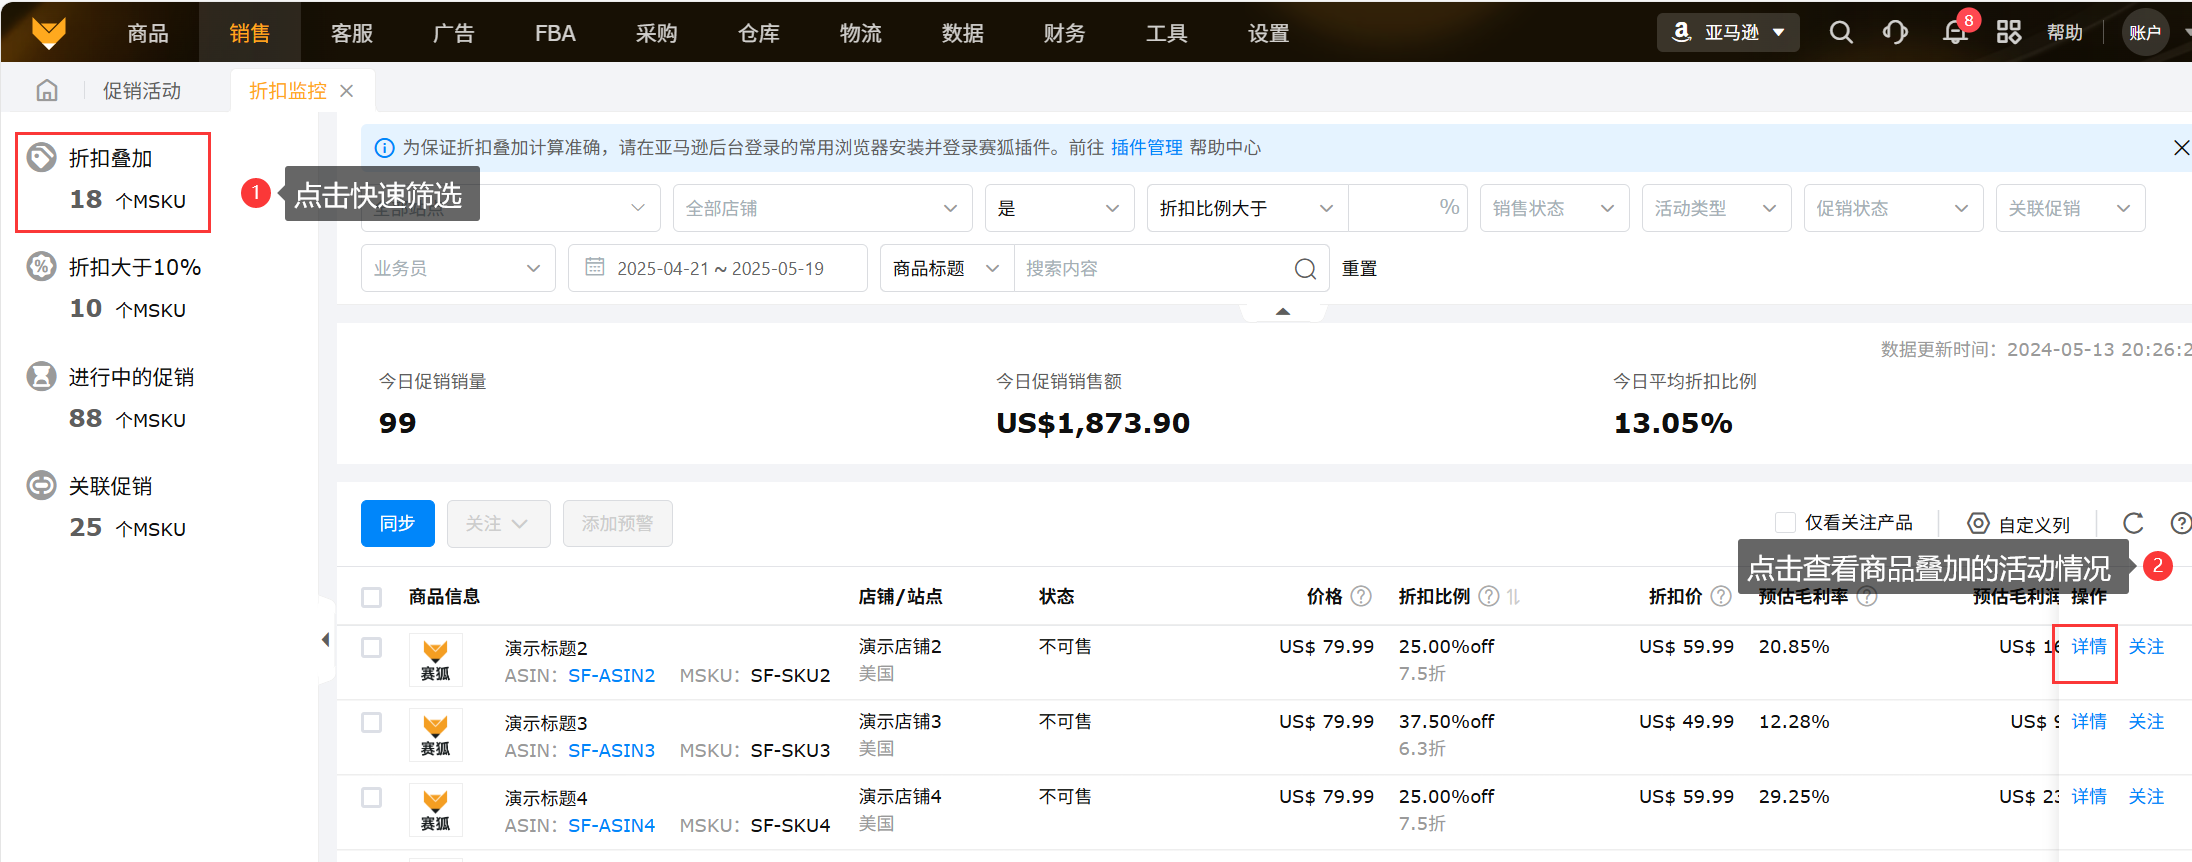Go to the home icon tab
Image resolution: width=2192 pixels, height=862 pixels.
pos(47,91)
